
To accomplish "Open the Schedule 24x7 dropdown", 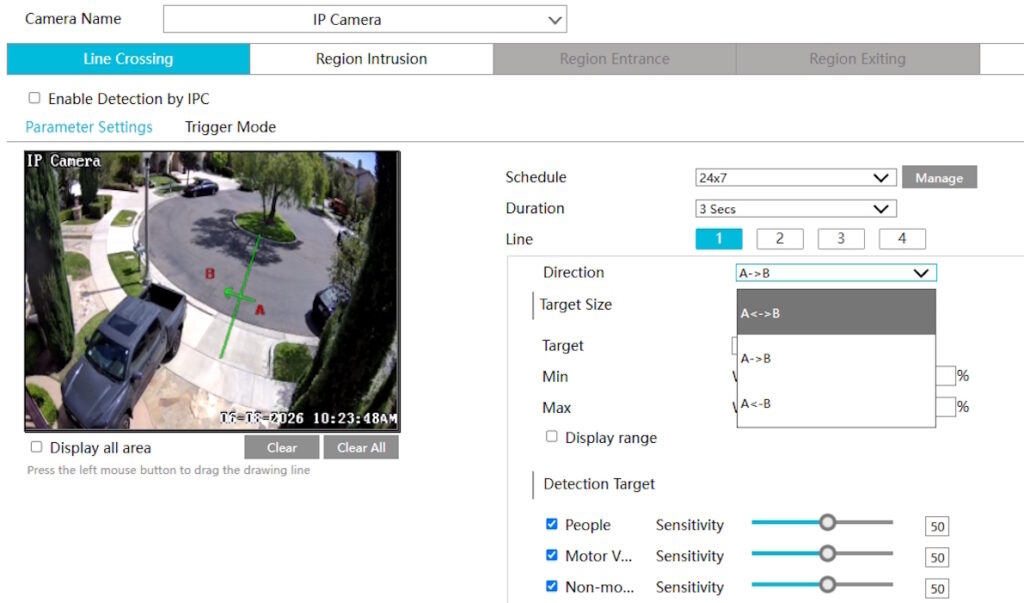I will click(x=795, y=178).
